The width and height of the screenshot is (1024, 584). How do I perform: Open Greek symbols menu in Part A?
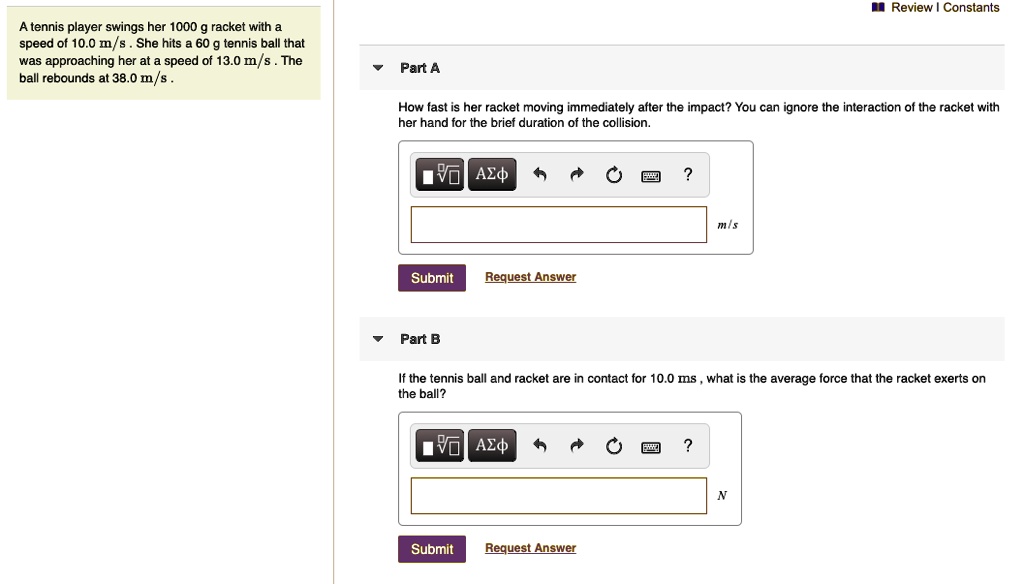tap(492, 175)
